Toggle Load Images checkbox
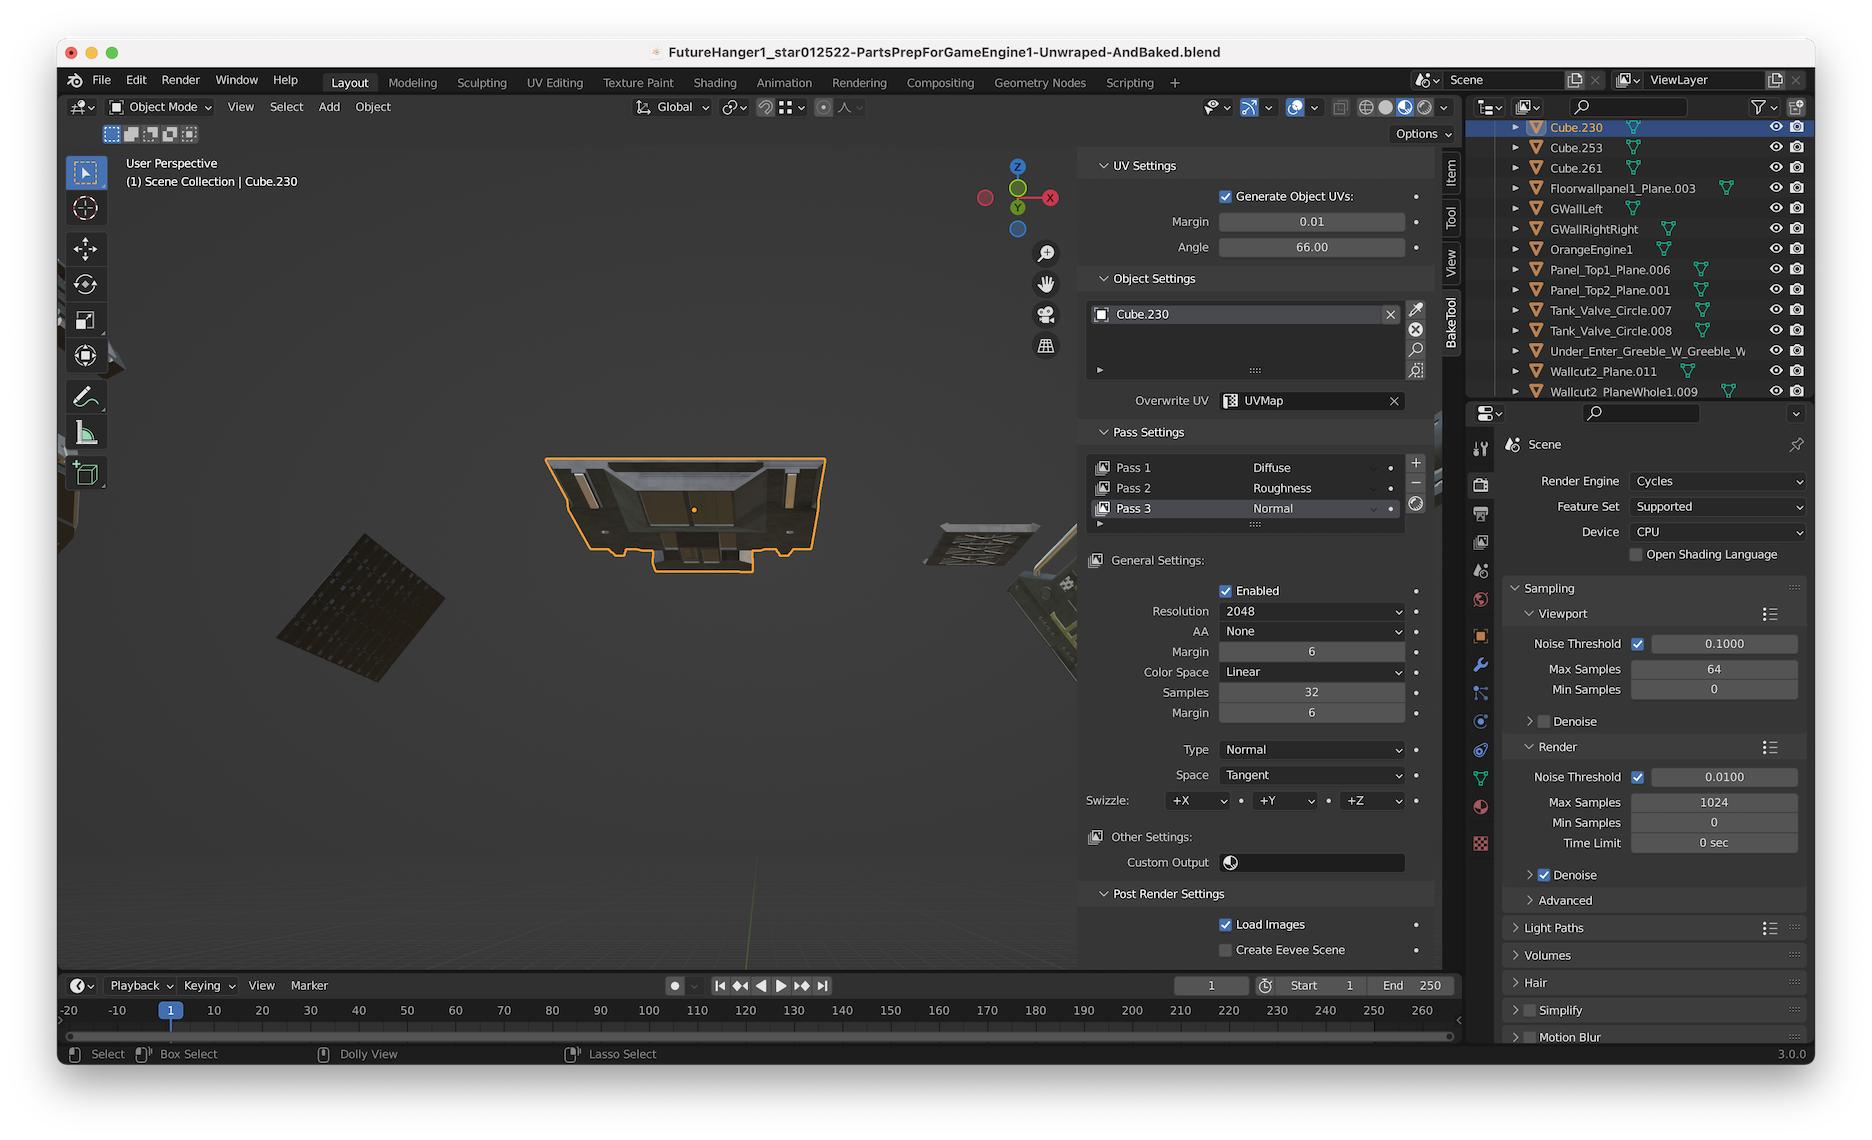The height and width of the screenshot is (1140, 1872). (1225, 925)
